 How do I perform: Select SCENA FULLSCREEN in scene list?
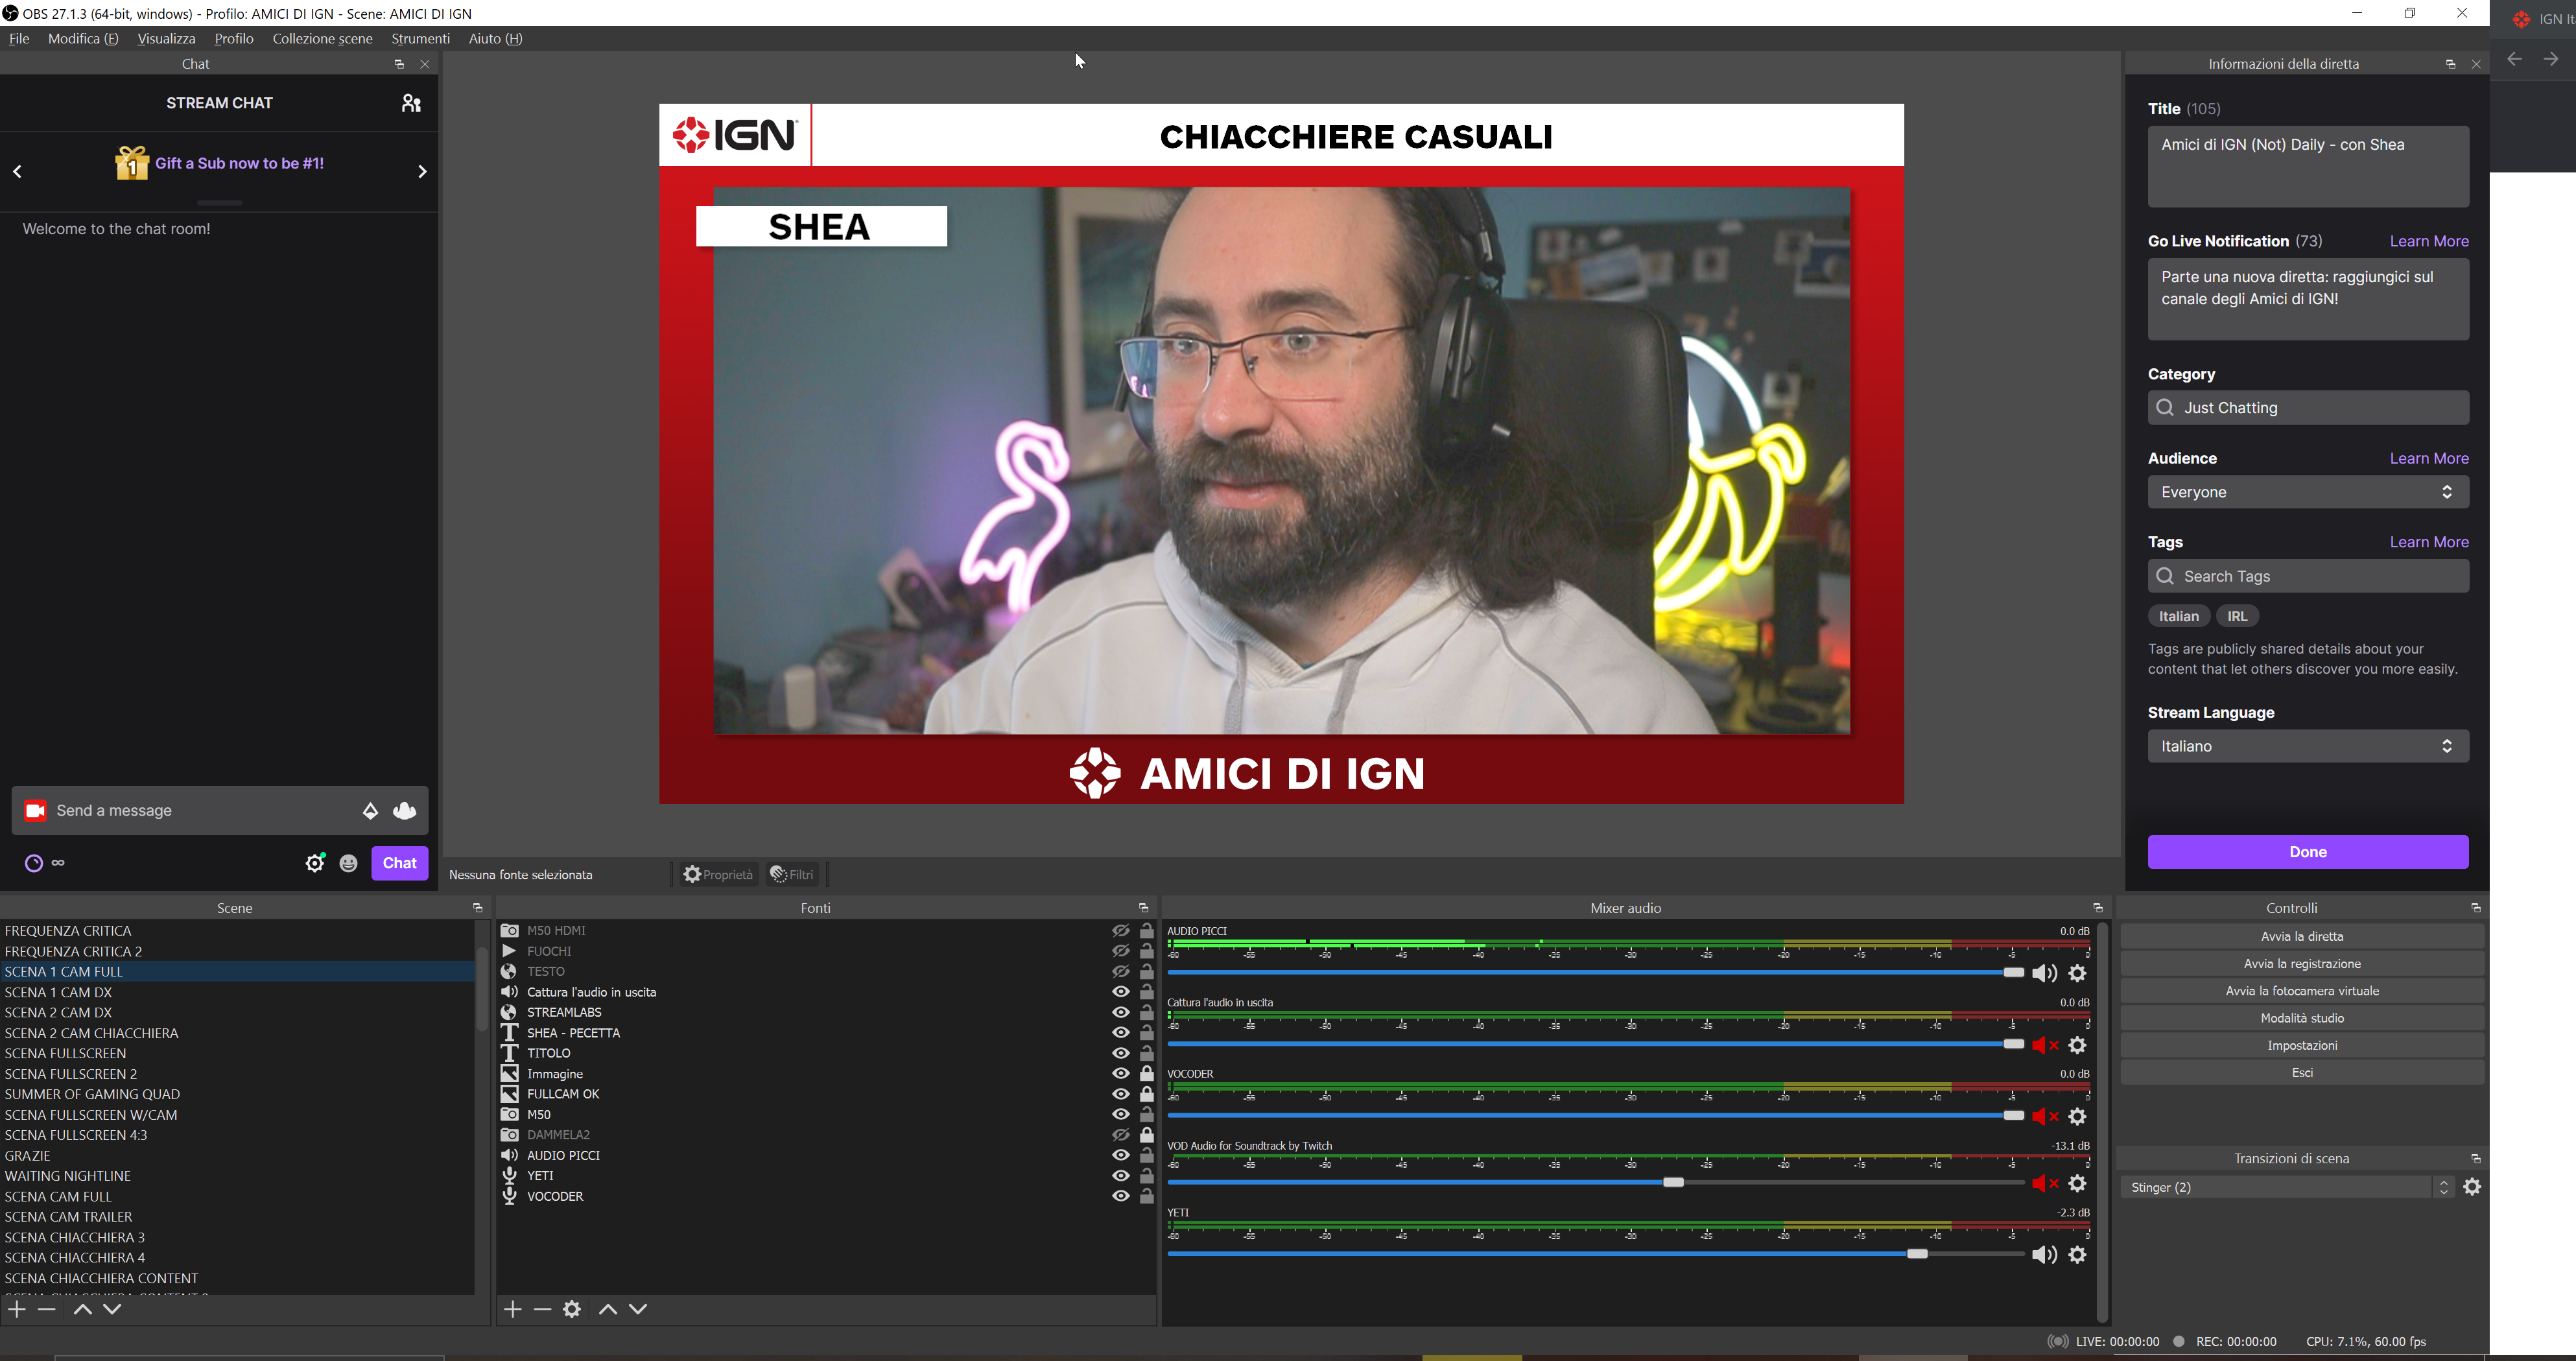(x=237, y=1053)
